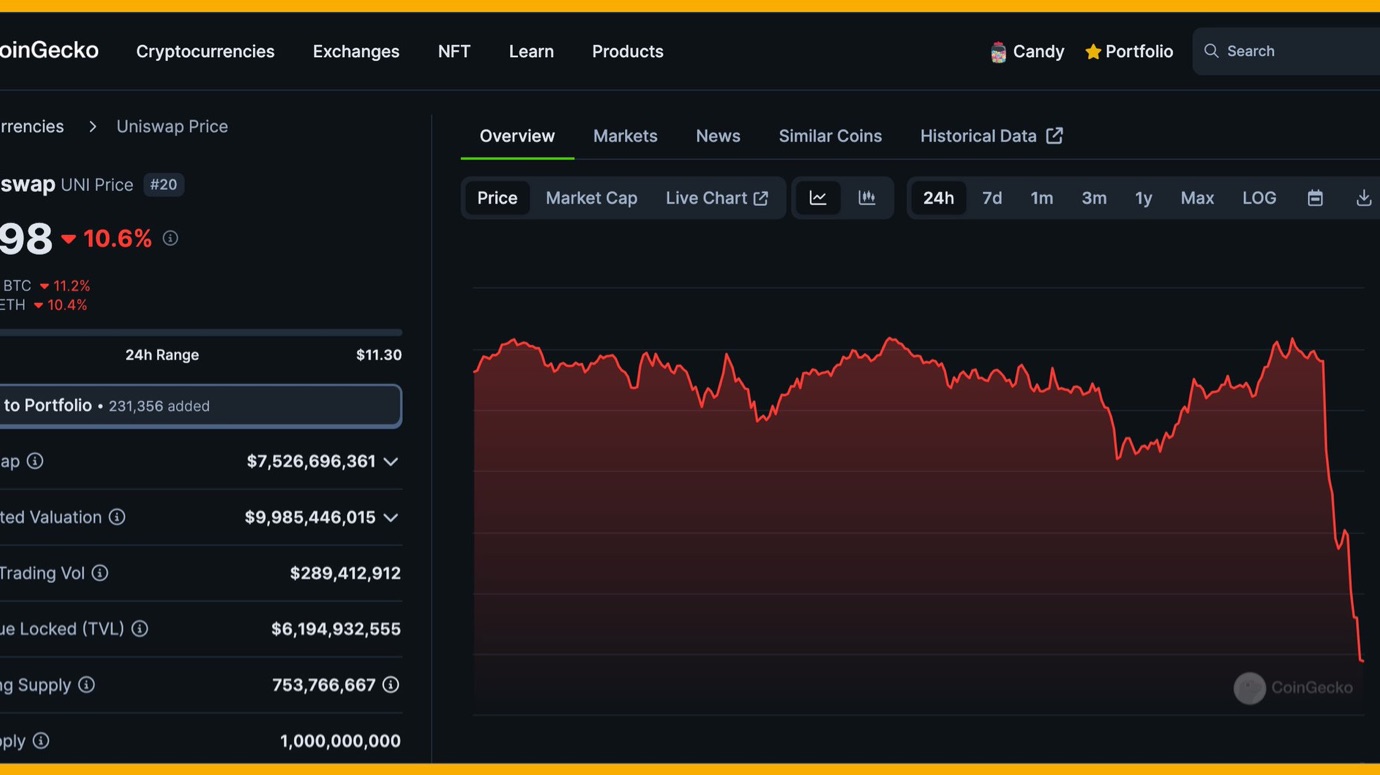Expand the $7,526,696,361 market cap chevron
This screenshot has width=1380, height=775.
tap(391, 461)
